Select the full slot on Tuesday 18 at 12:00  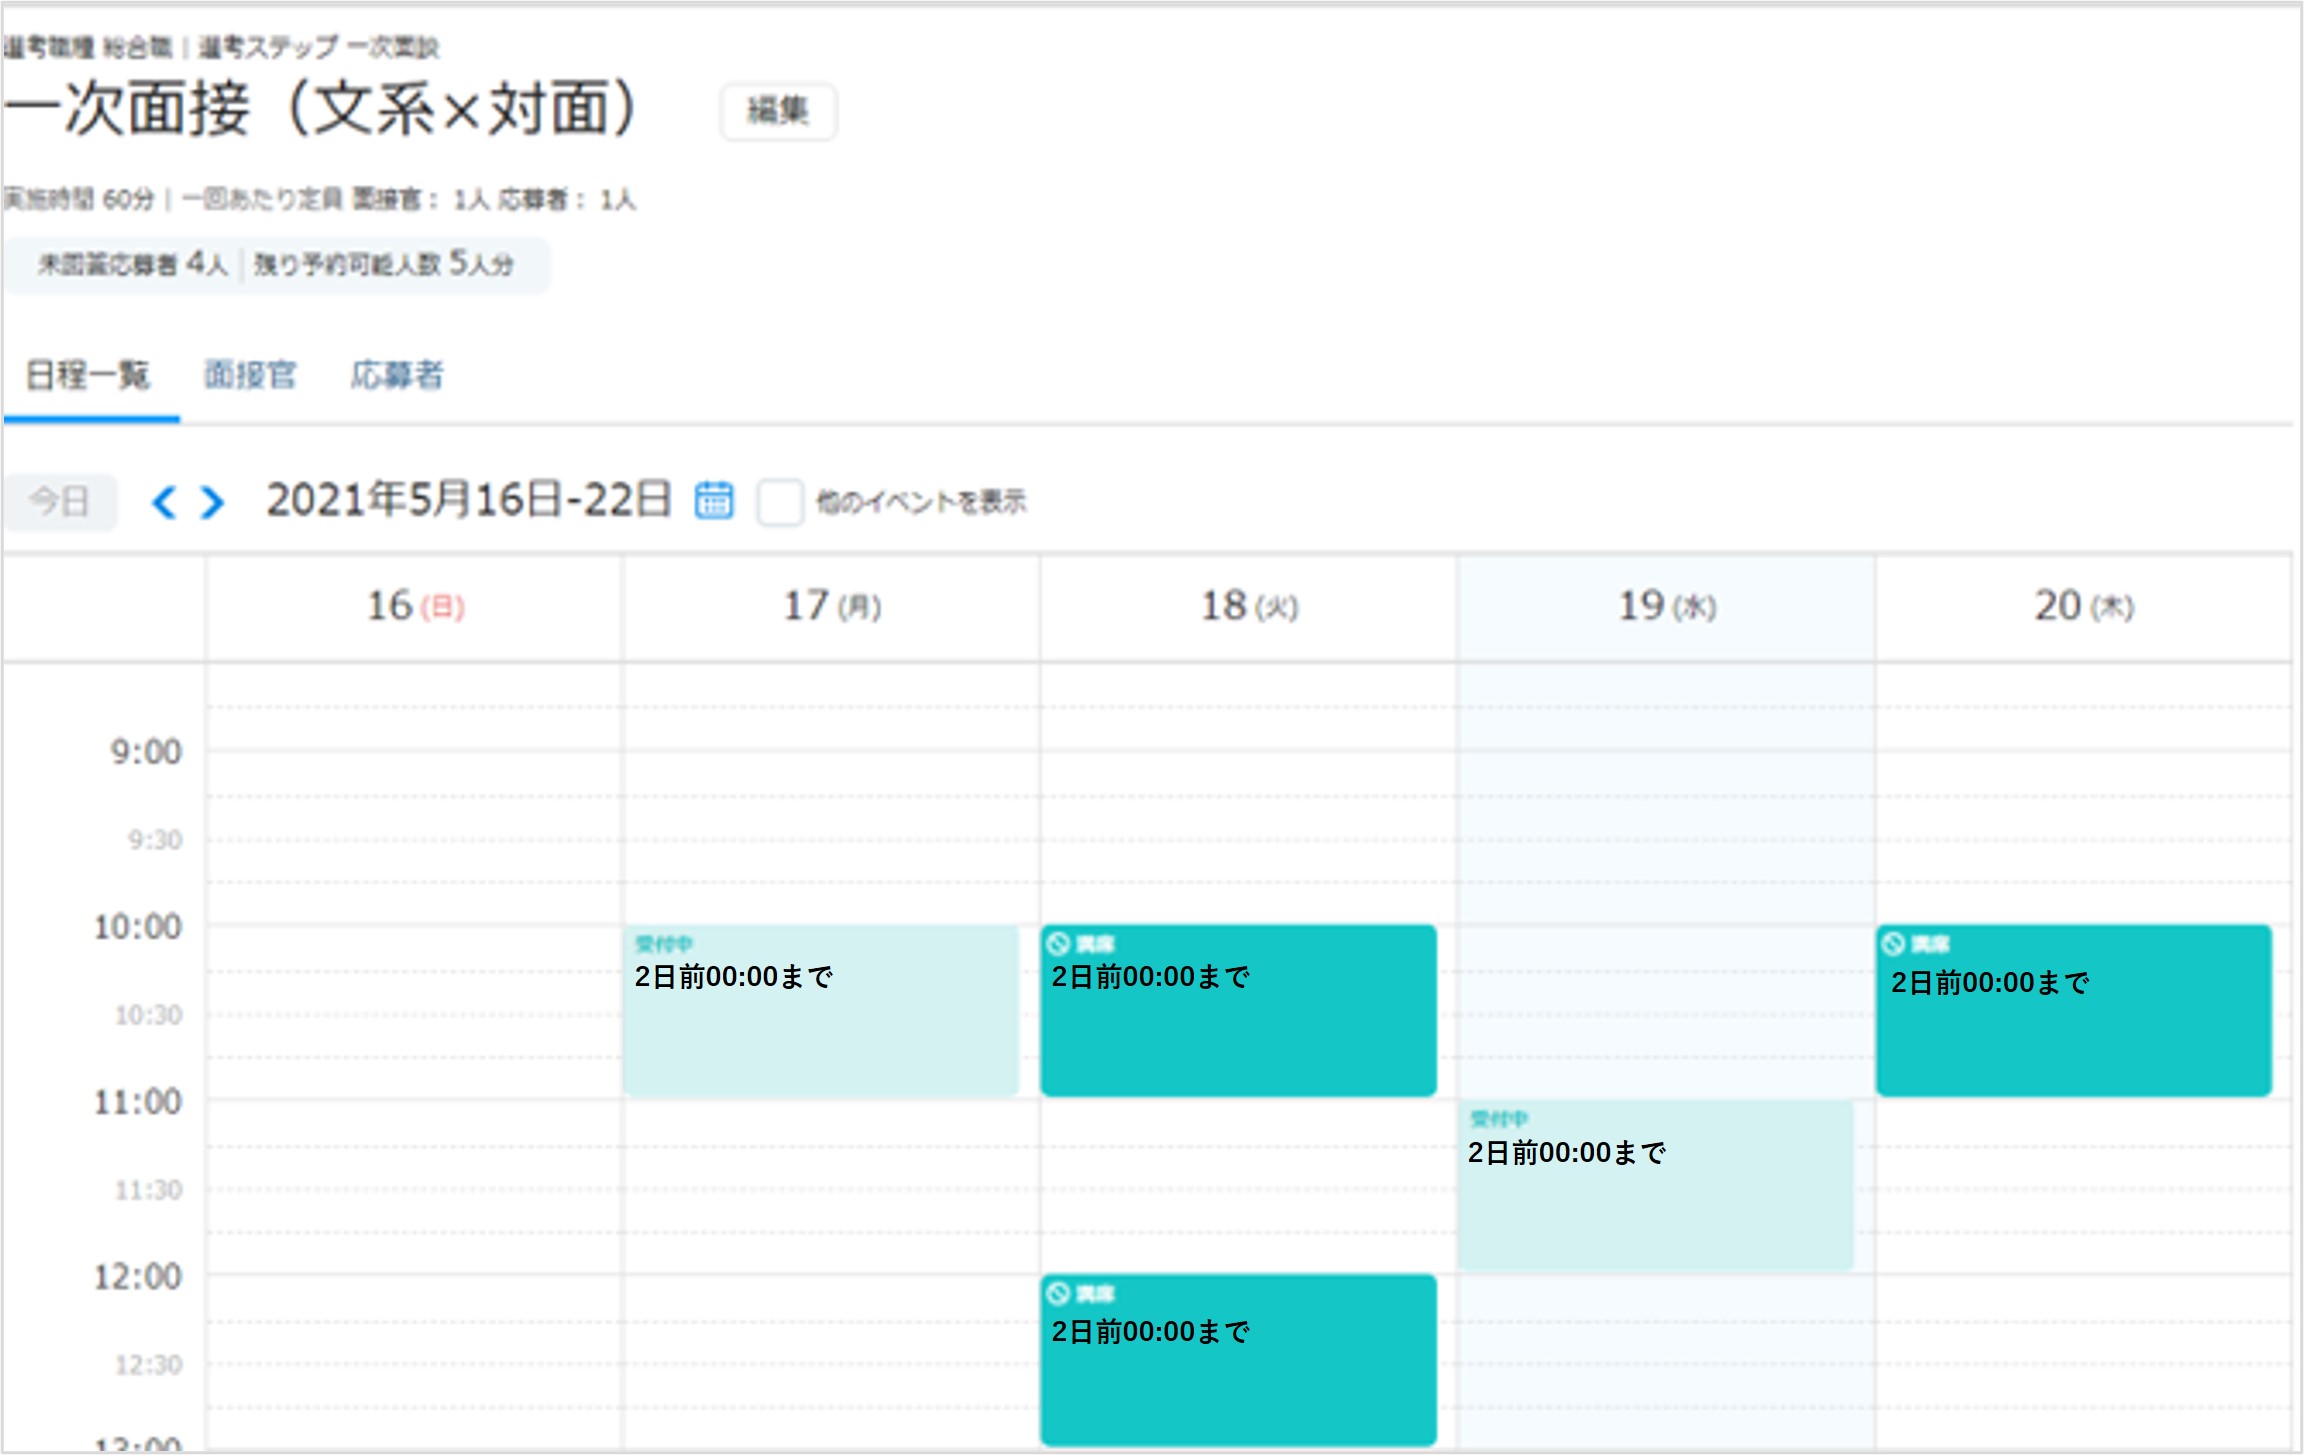[1238, 1360]
